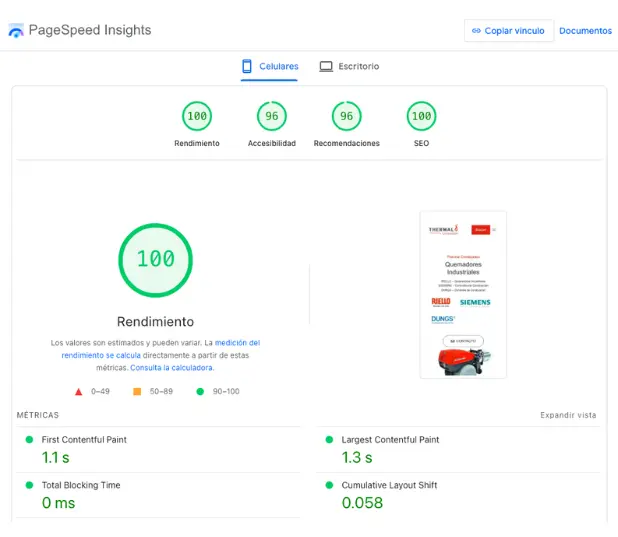Screen dimensions: 618x537
Task: Click the 1.3 s metric value
Action: pos(357,458)
